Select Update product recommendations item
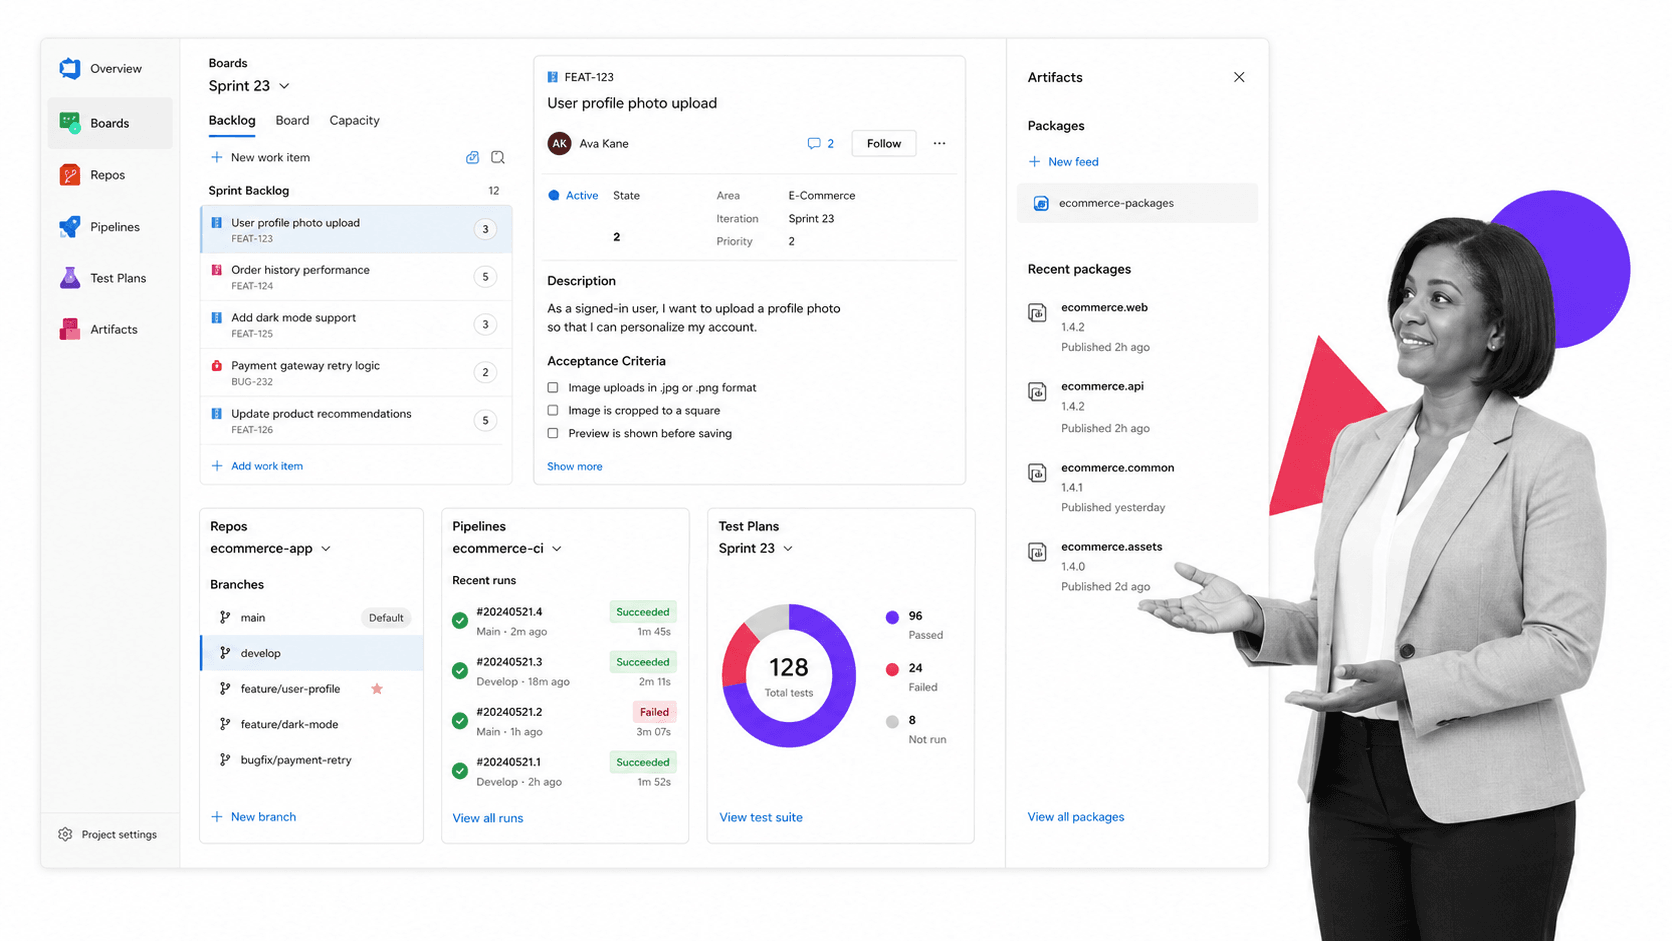 356,421
